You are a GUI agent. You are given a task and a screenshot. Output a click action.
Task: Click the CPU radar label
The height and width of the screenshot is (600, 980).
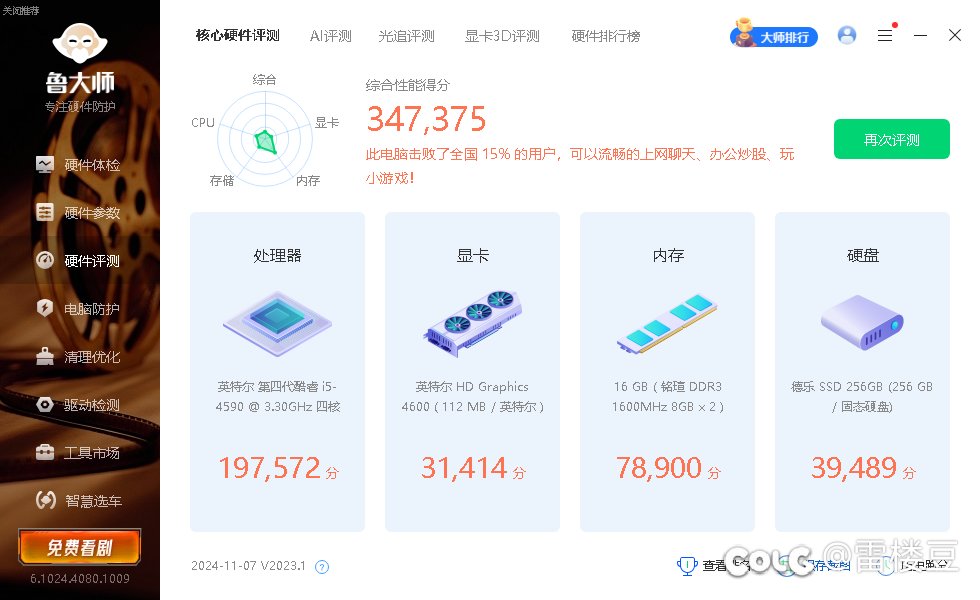[203, 122]
